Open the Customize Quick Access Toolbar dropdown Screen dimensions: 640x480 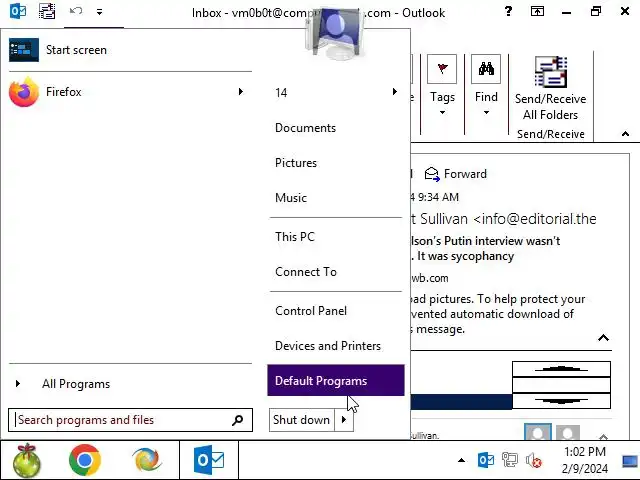pos(99,12)
